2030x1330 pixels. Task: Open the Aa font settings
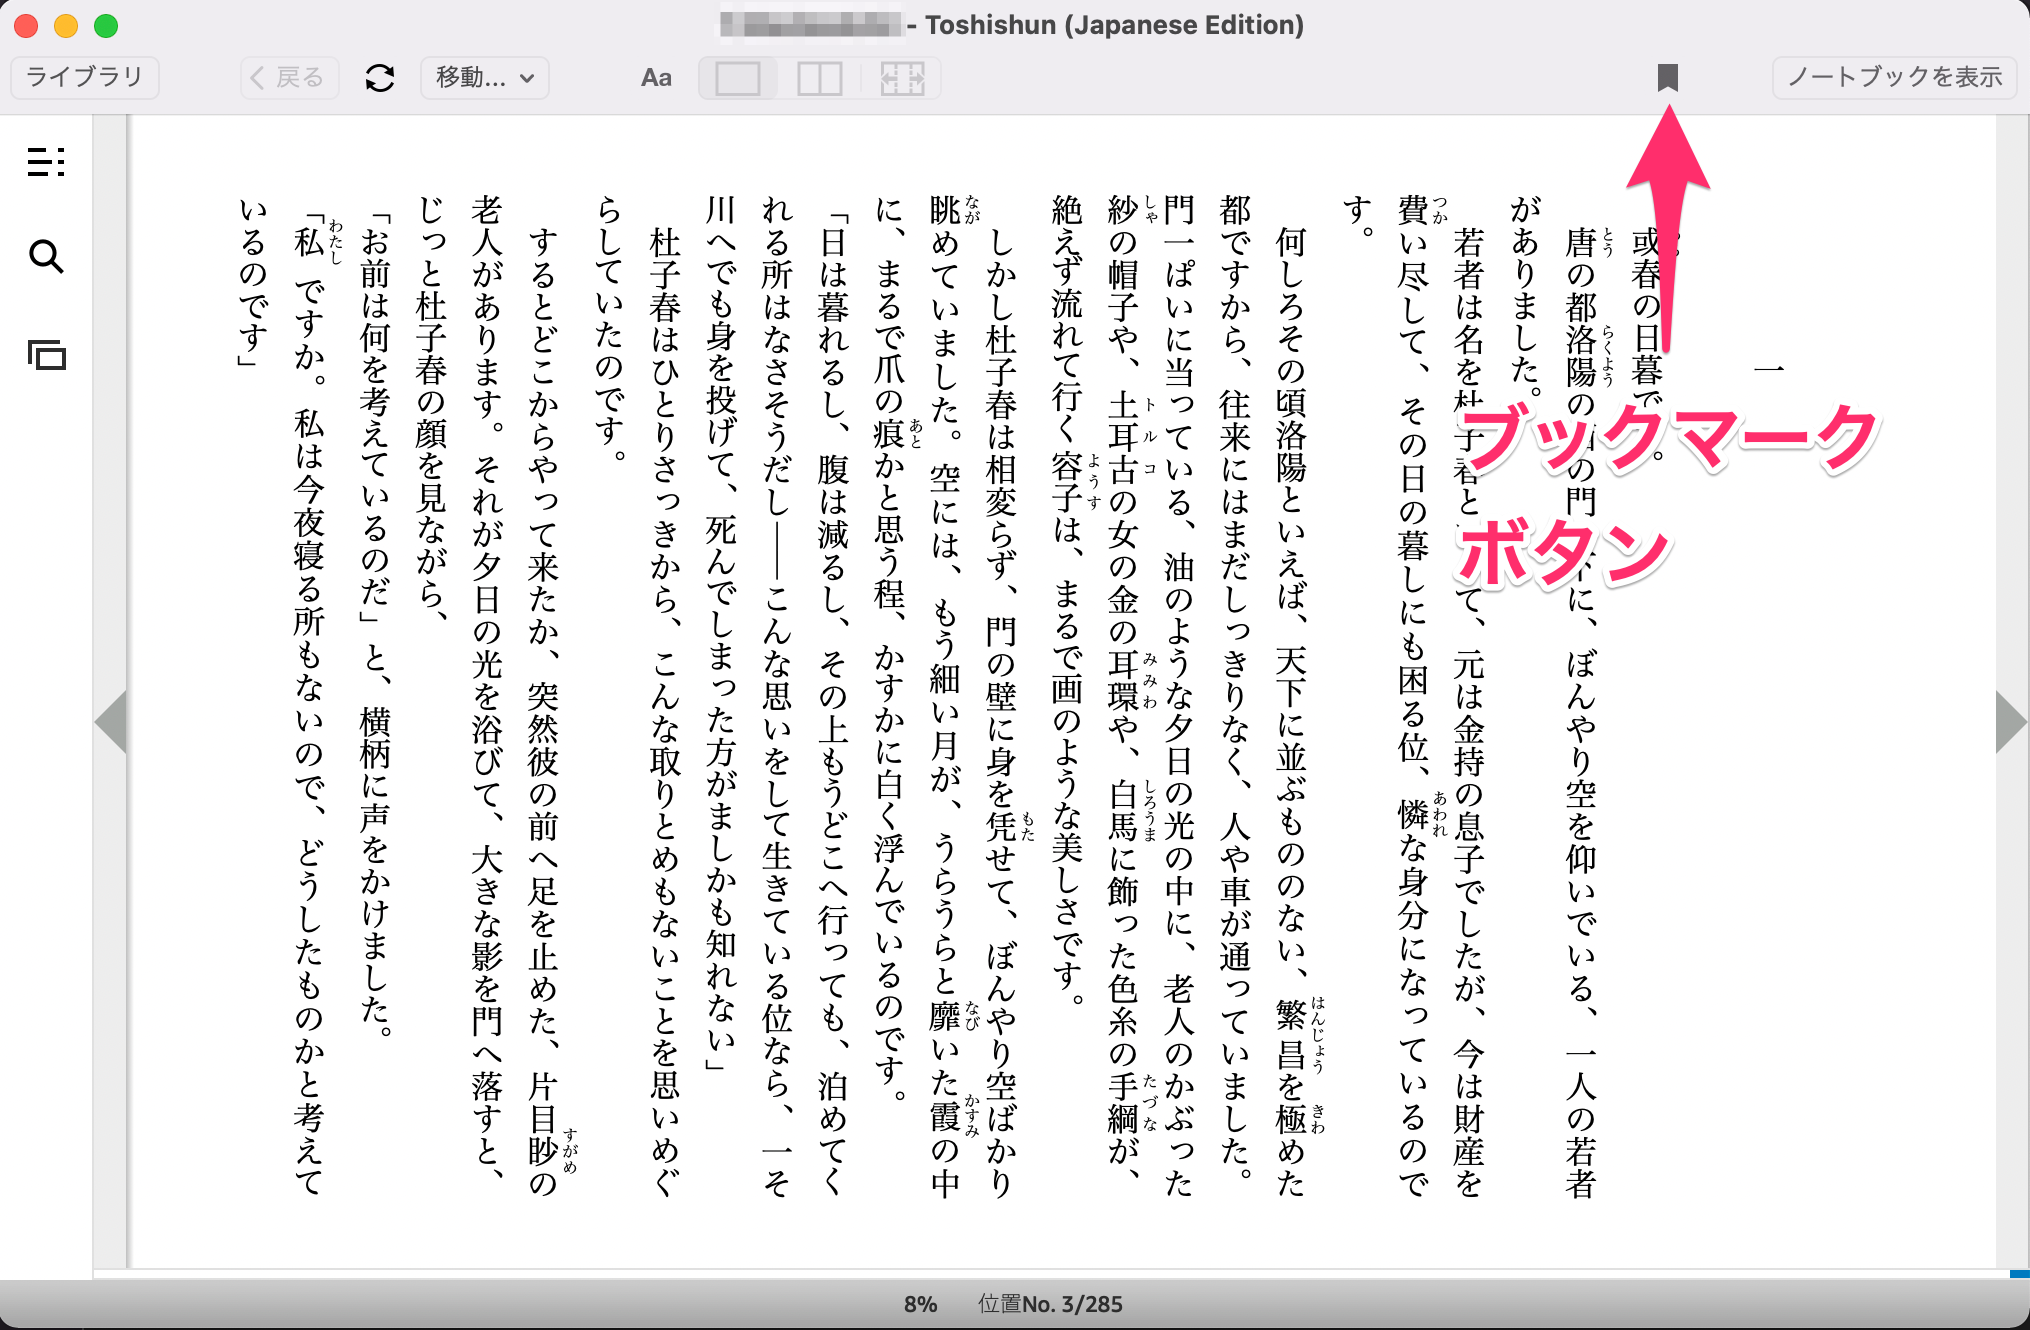coord(656,78)
